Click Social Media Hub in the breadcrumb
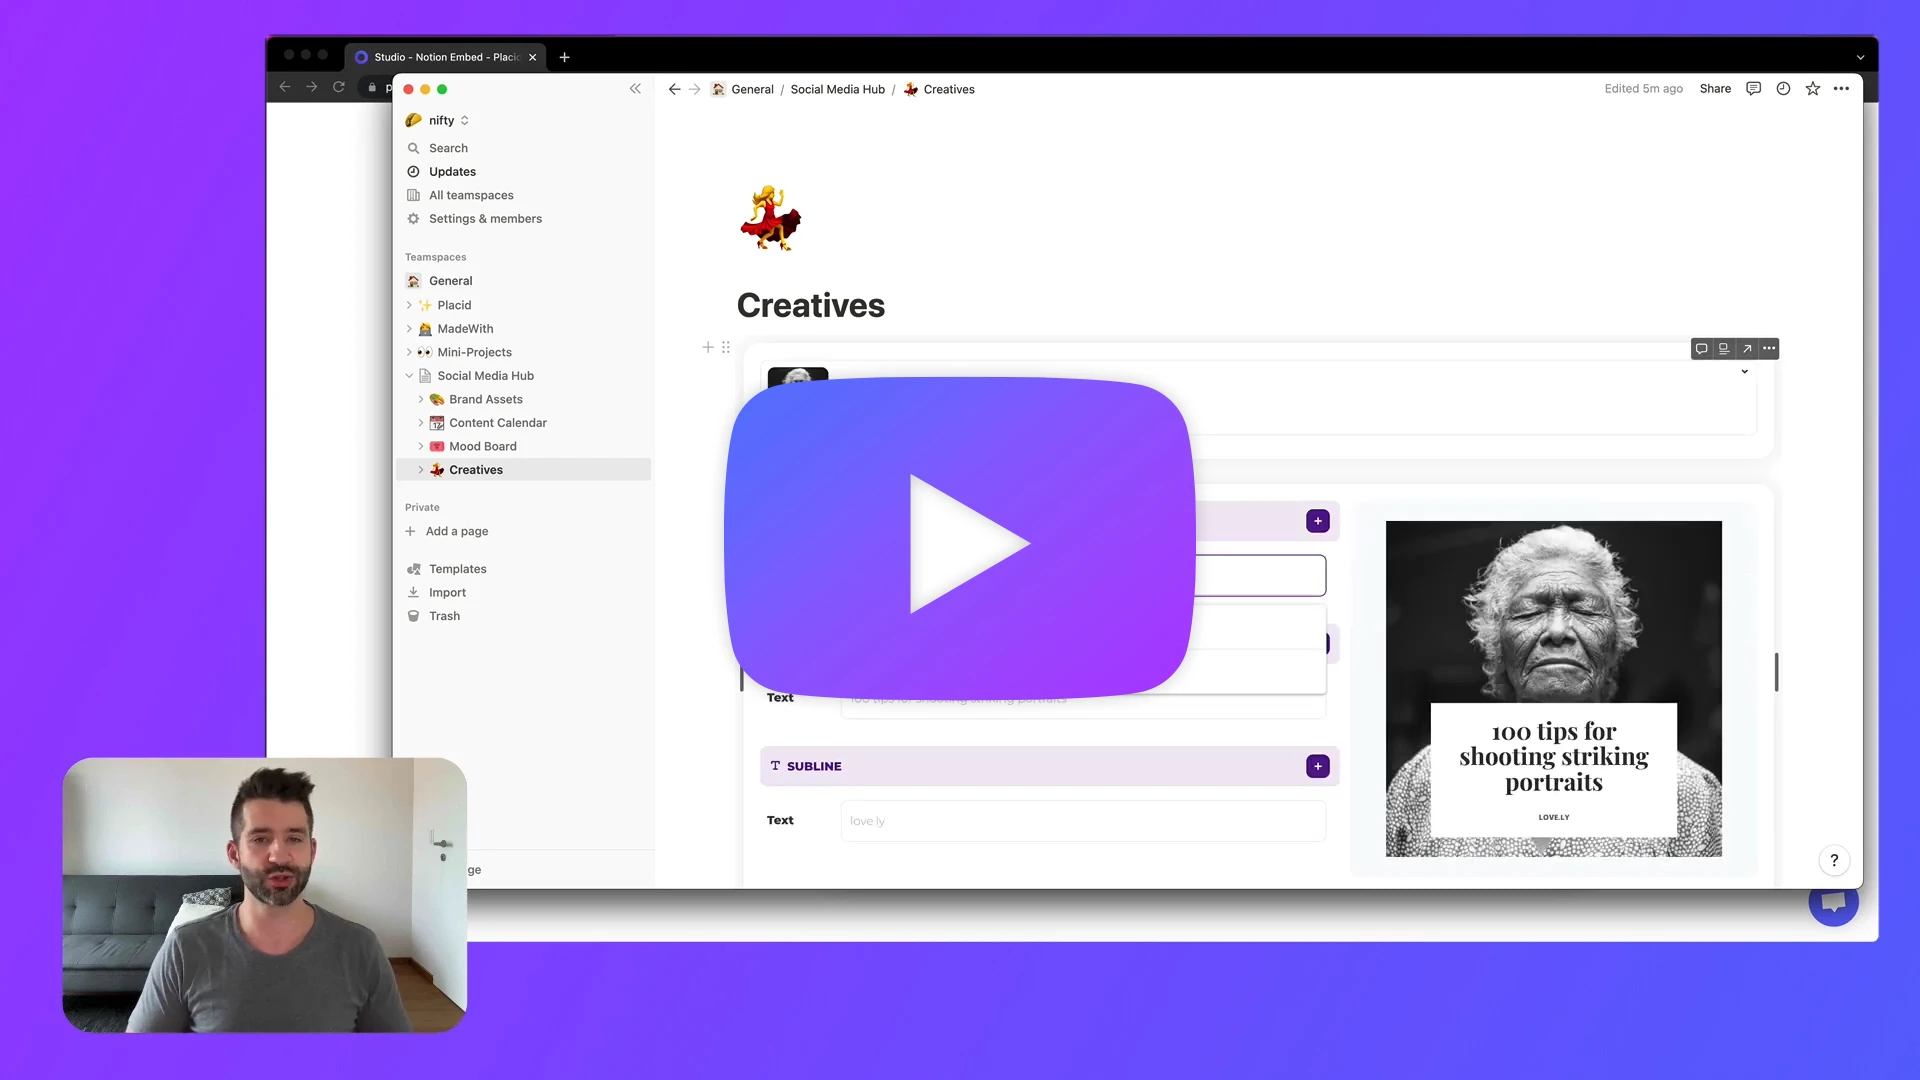This screenshot has width=1920, height=1080. (838, 89)
